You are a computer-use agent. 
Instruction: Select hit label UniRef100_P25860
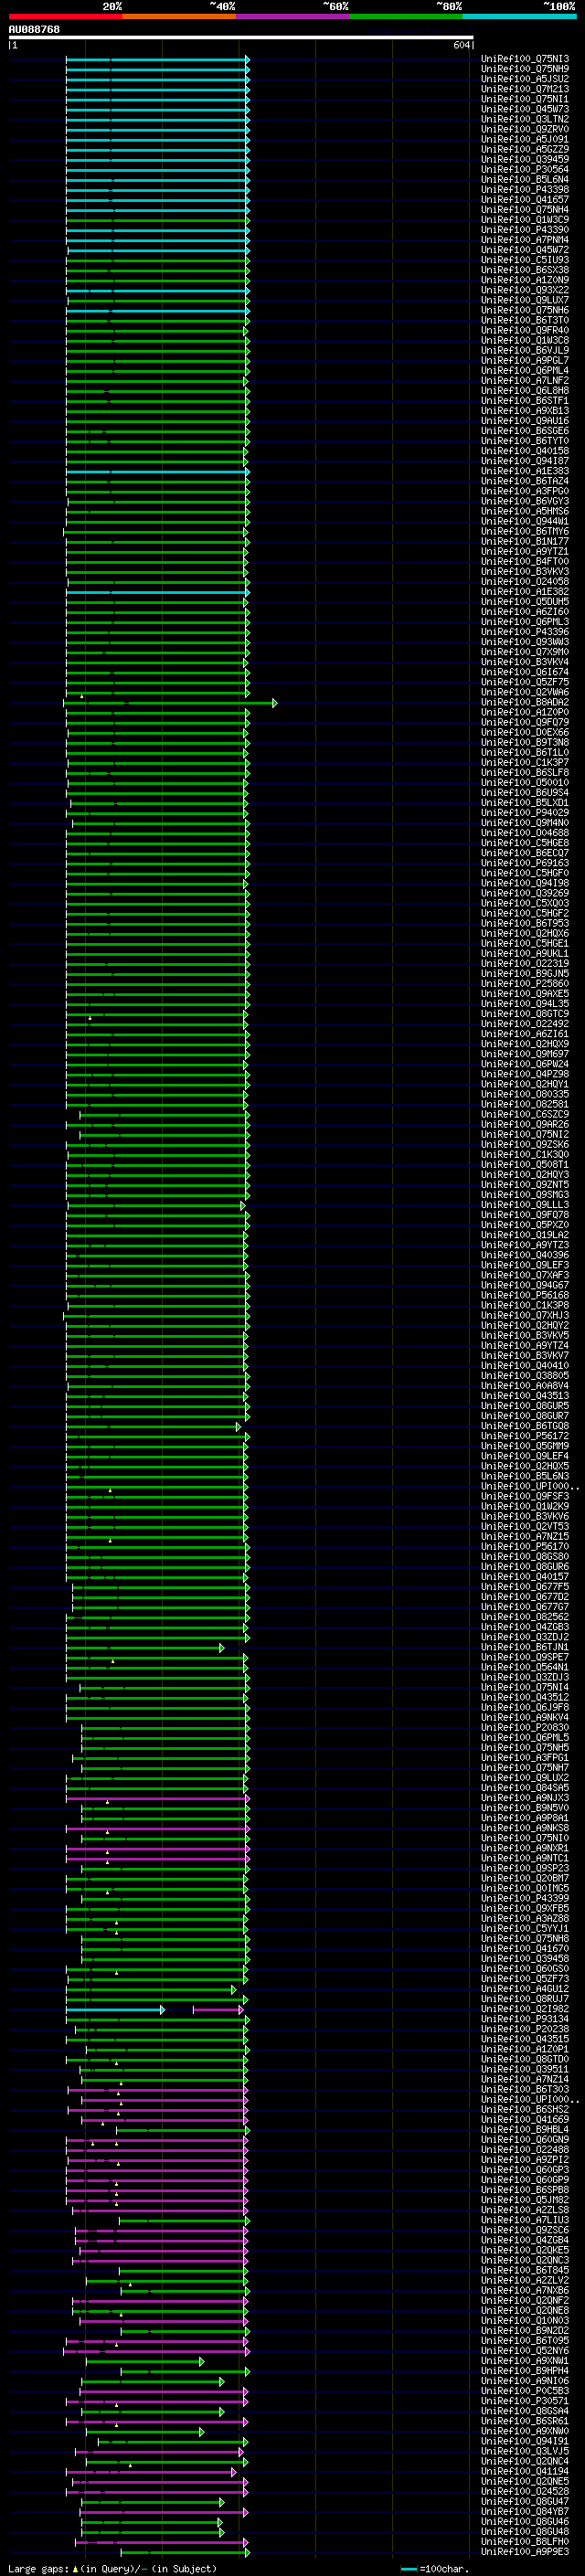[x=525, y=984]
